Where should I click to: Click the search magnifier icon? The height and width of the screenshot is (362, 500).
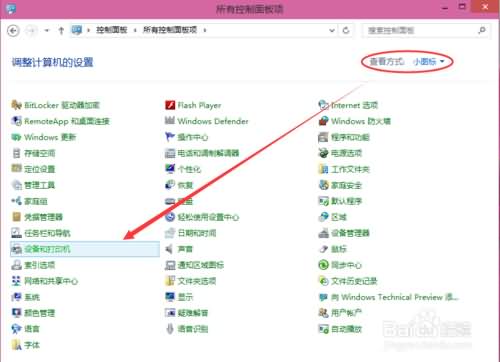coord(482,30)
